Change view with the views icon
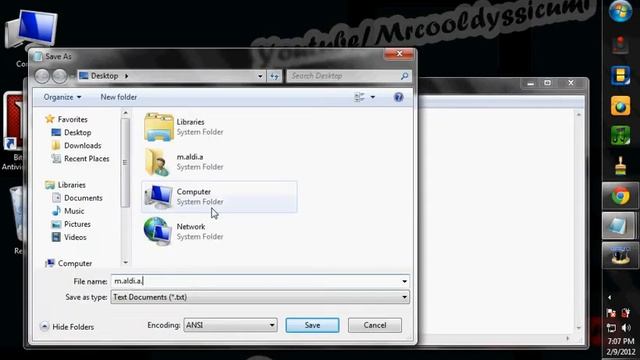This screenshot has width=640, height=360. tap(359, 97)
